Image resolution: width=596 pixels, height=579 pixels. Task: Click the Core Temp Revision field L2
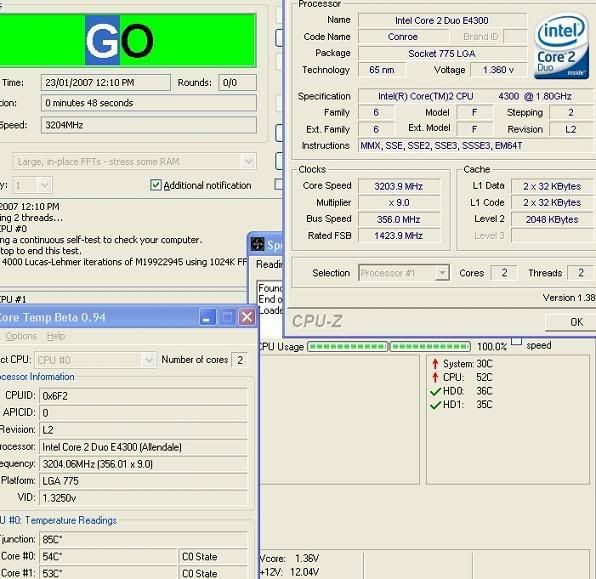(144, 430)
